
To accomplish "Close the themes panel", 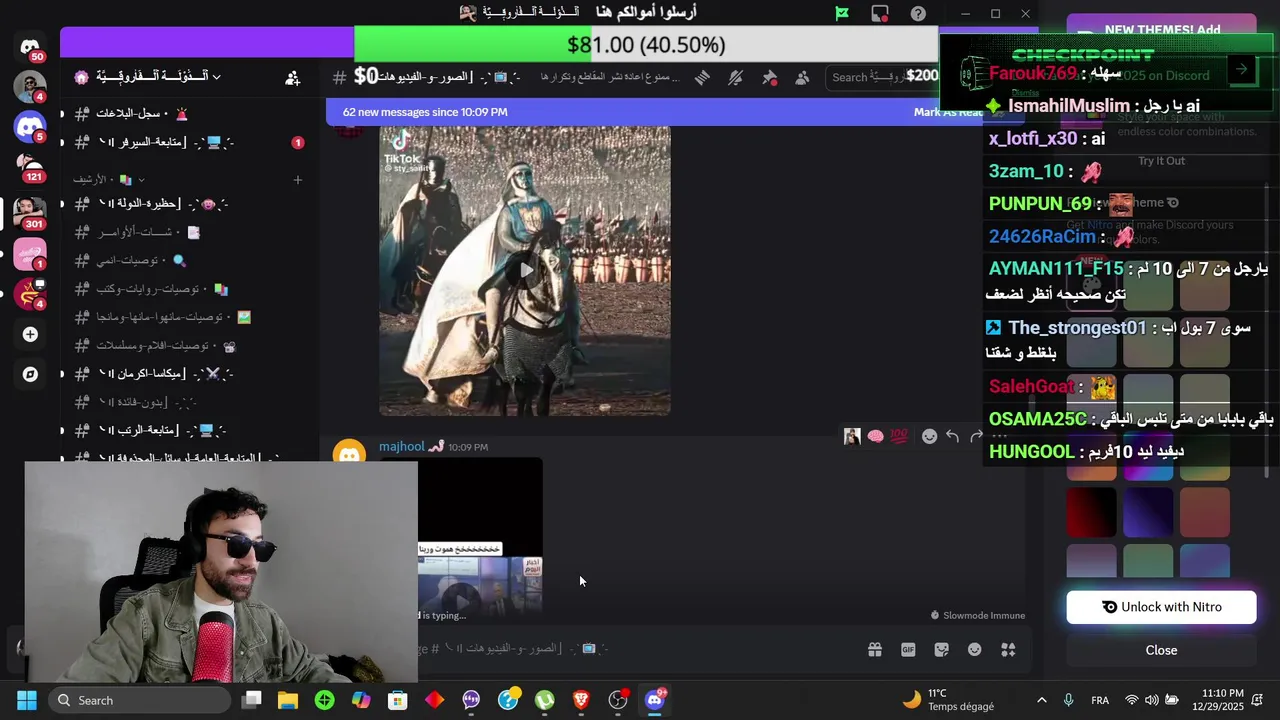I will (1161, 650).
